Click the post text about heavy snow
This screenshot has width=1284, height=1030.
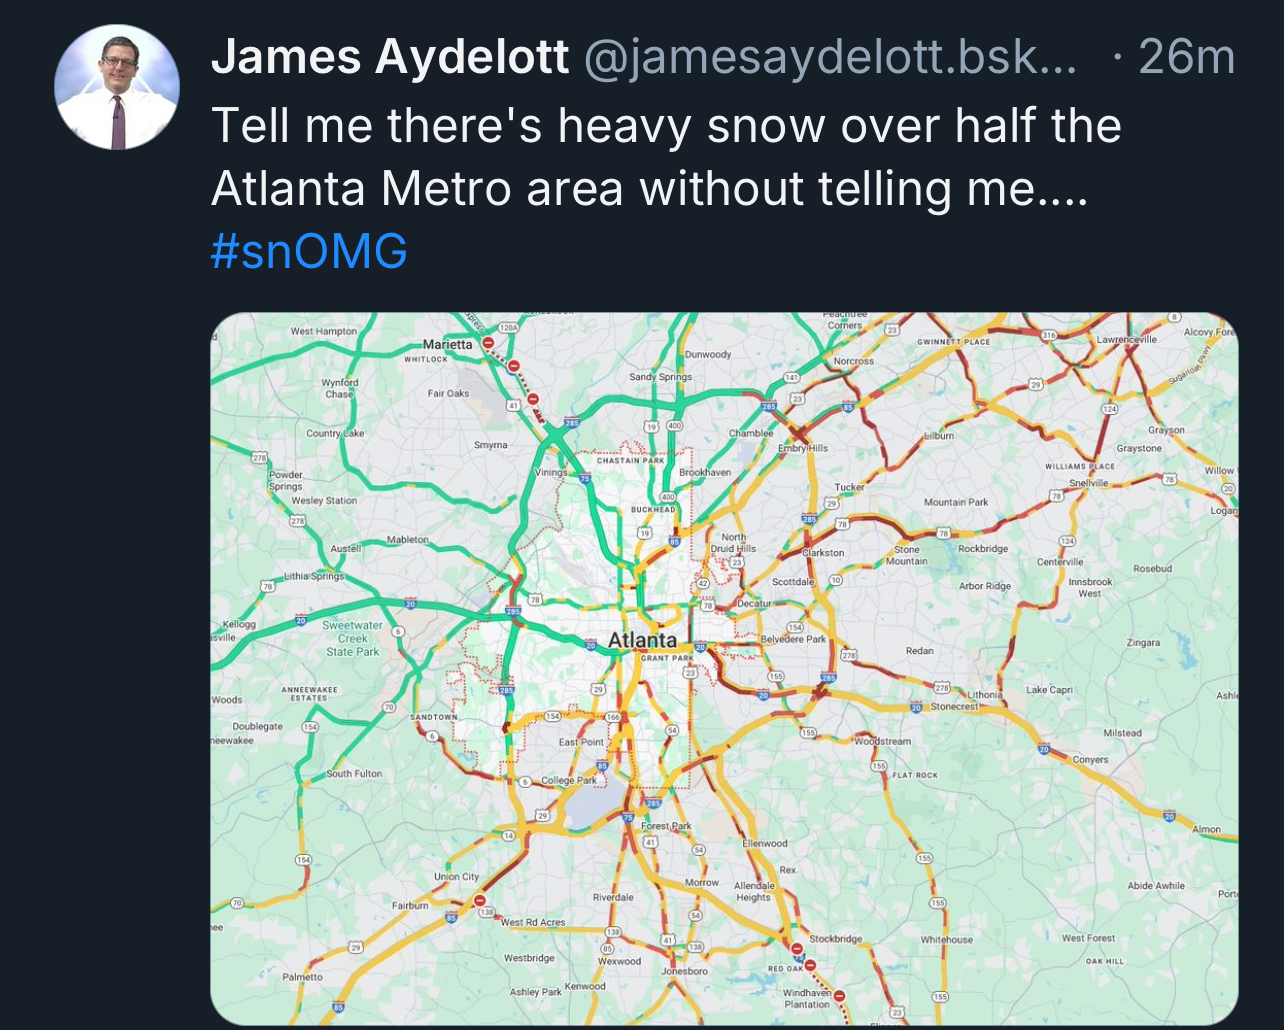(666, 157)
